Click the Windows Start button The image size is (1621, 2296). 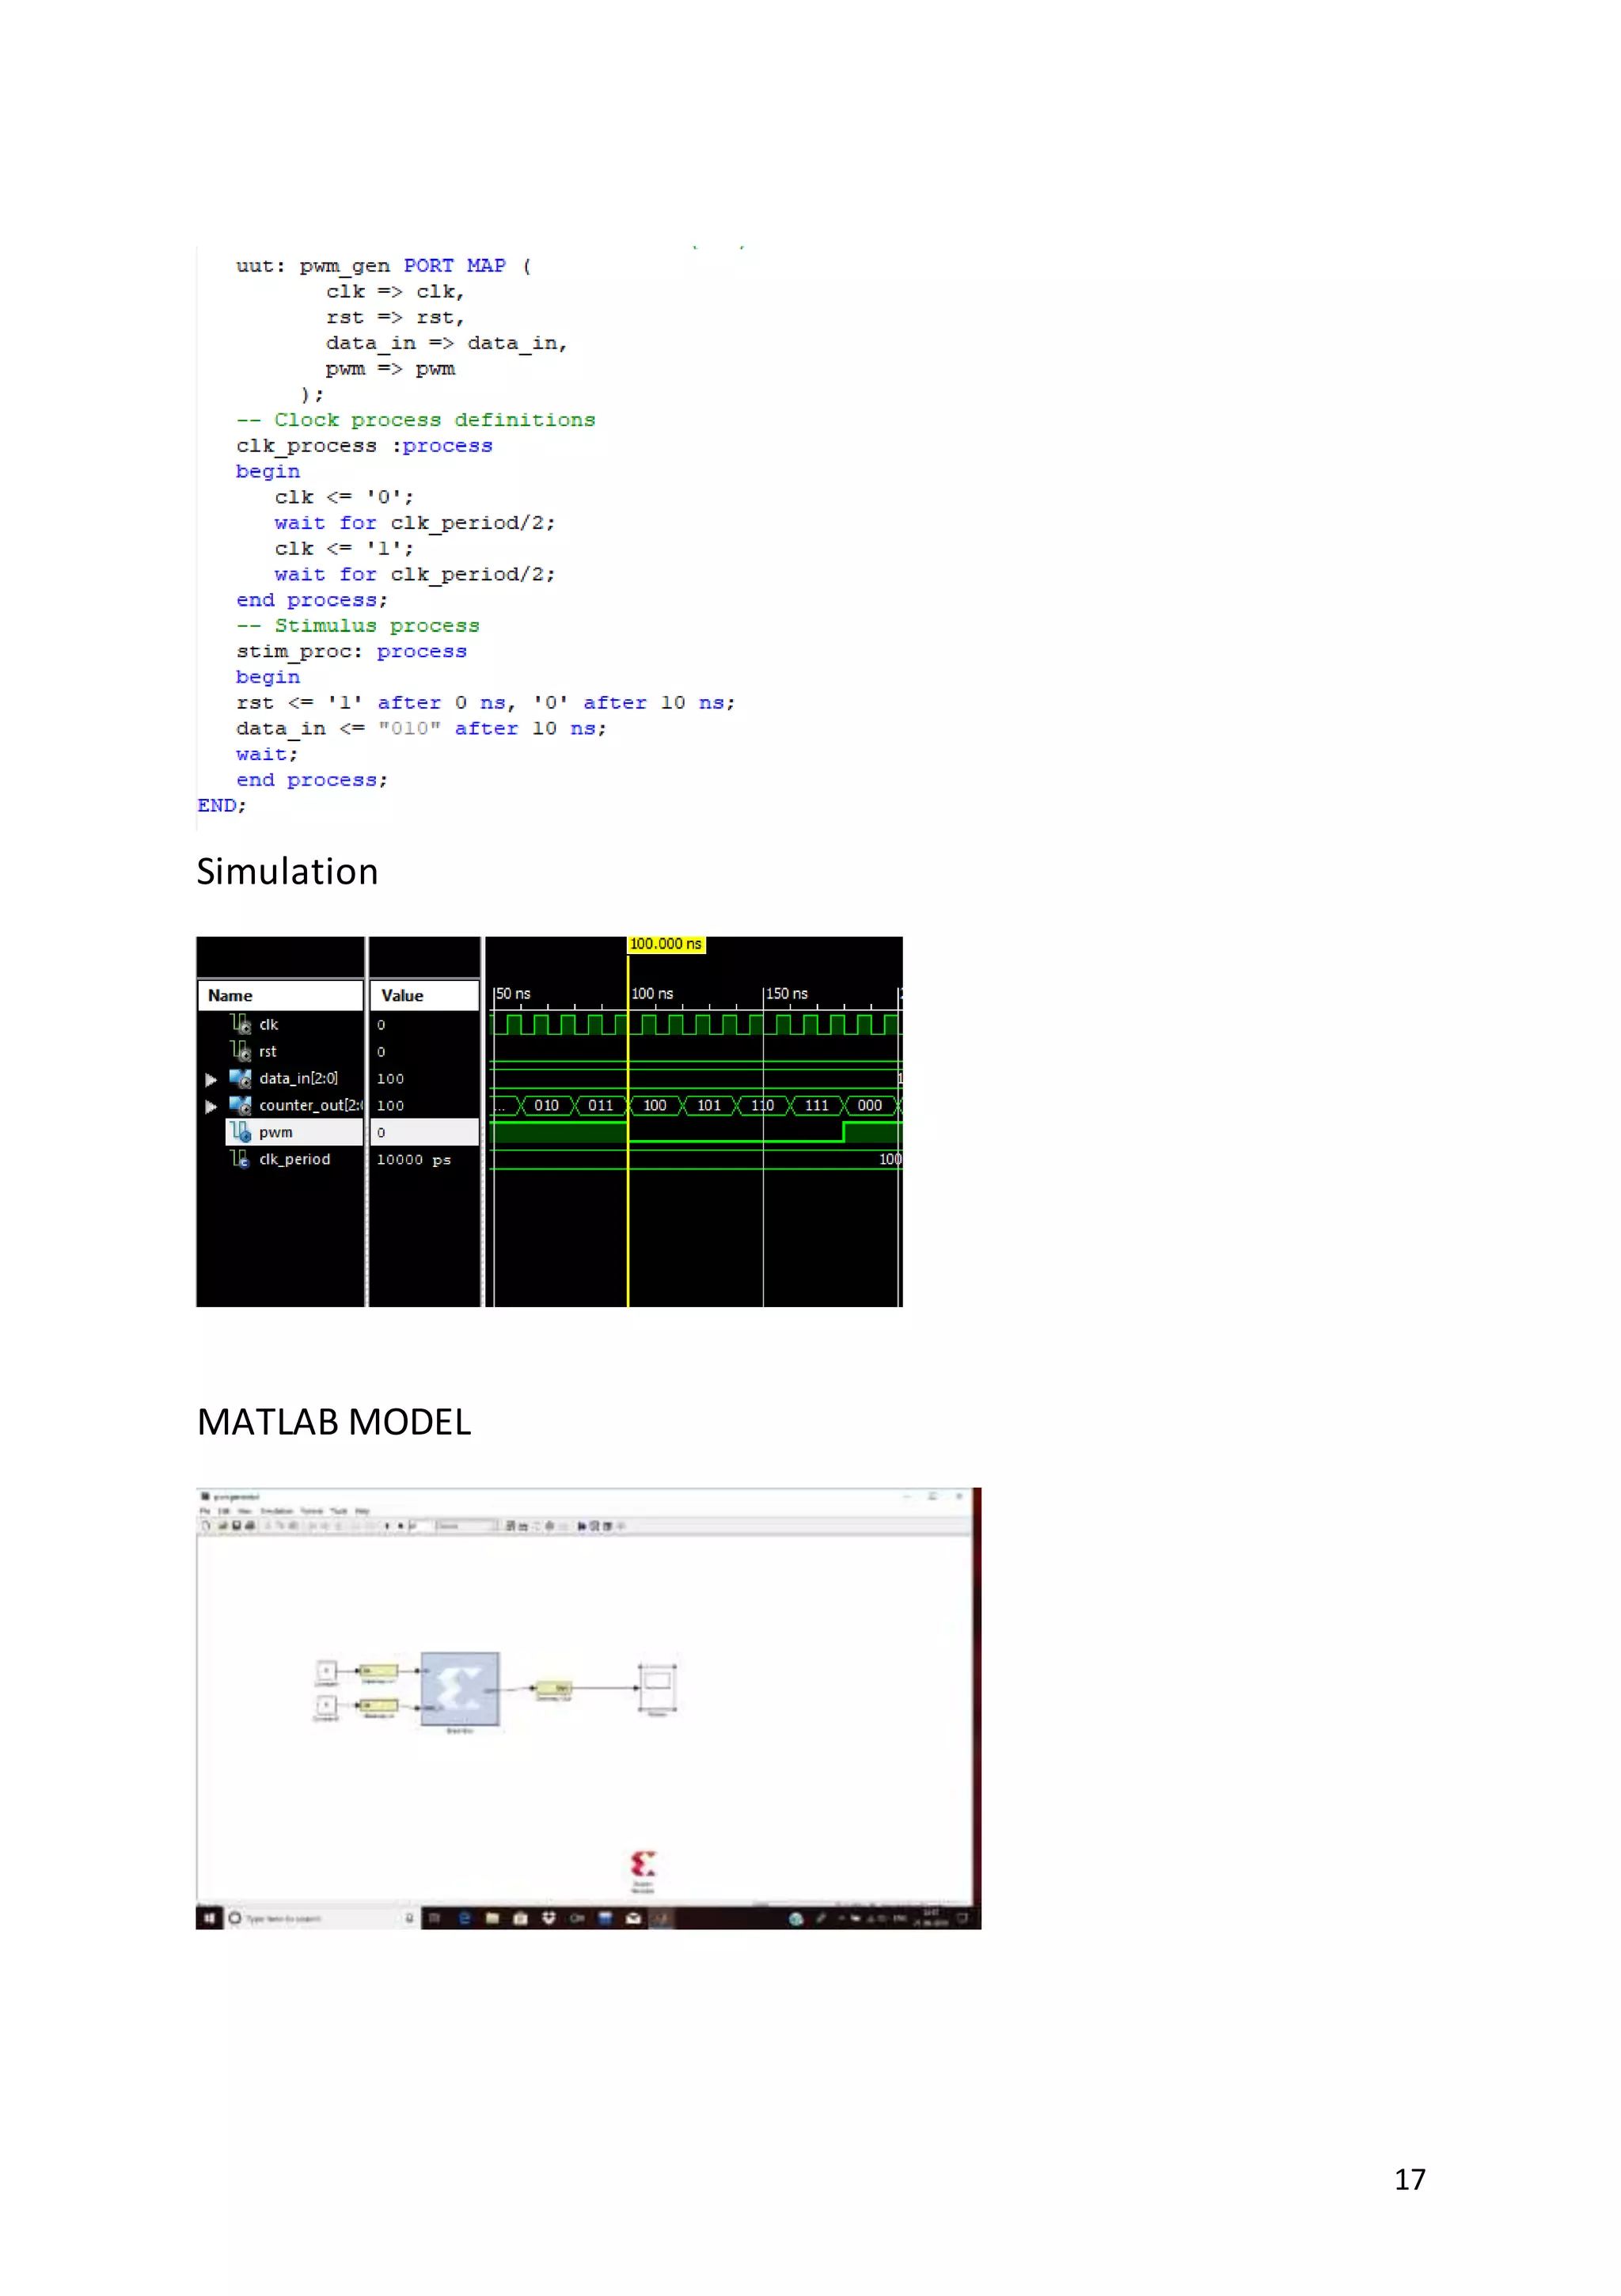tap(209, 1918)
